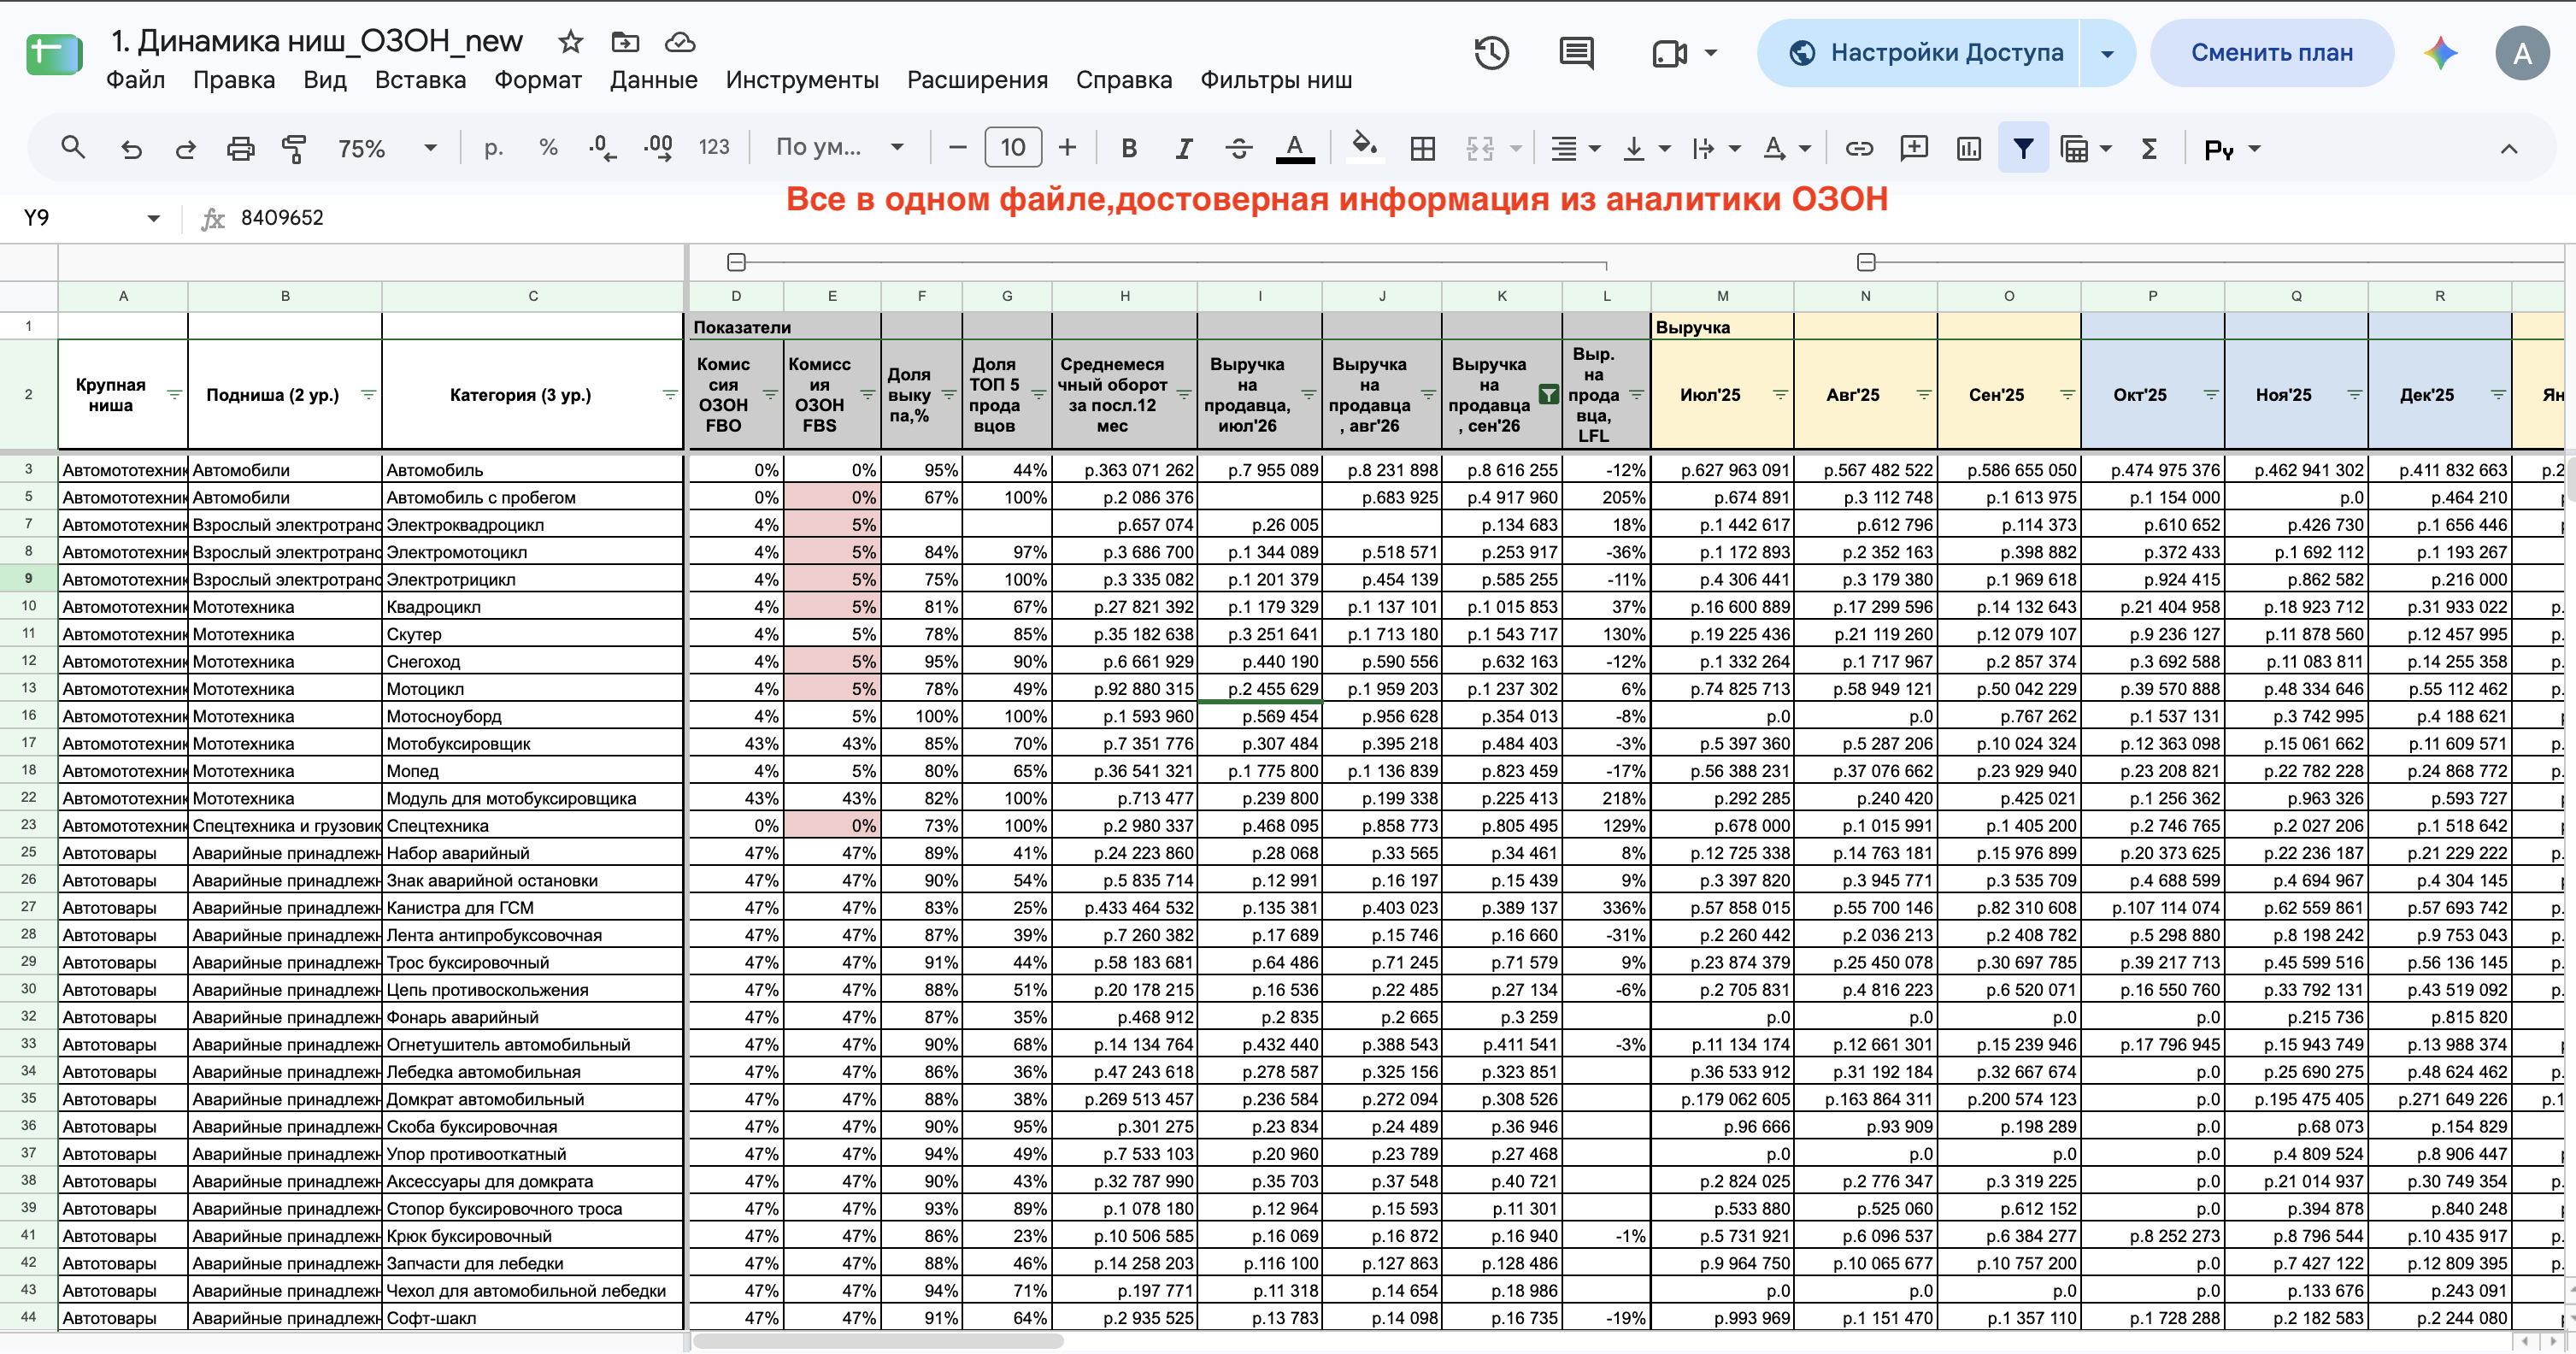Move document to a folder

click(625, 41)
